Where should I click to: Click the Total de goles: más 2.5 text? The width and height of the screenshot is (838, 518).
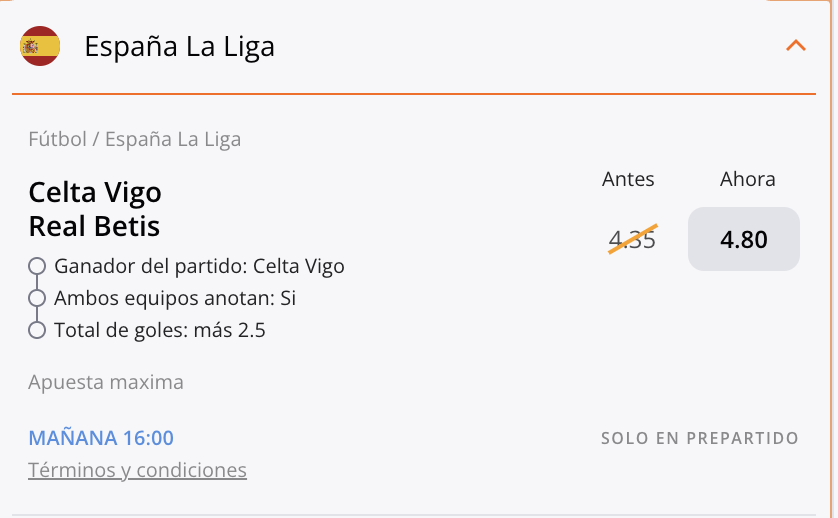[x=160, y=330]
